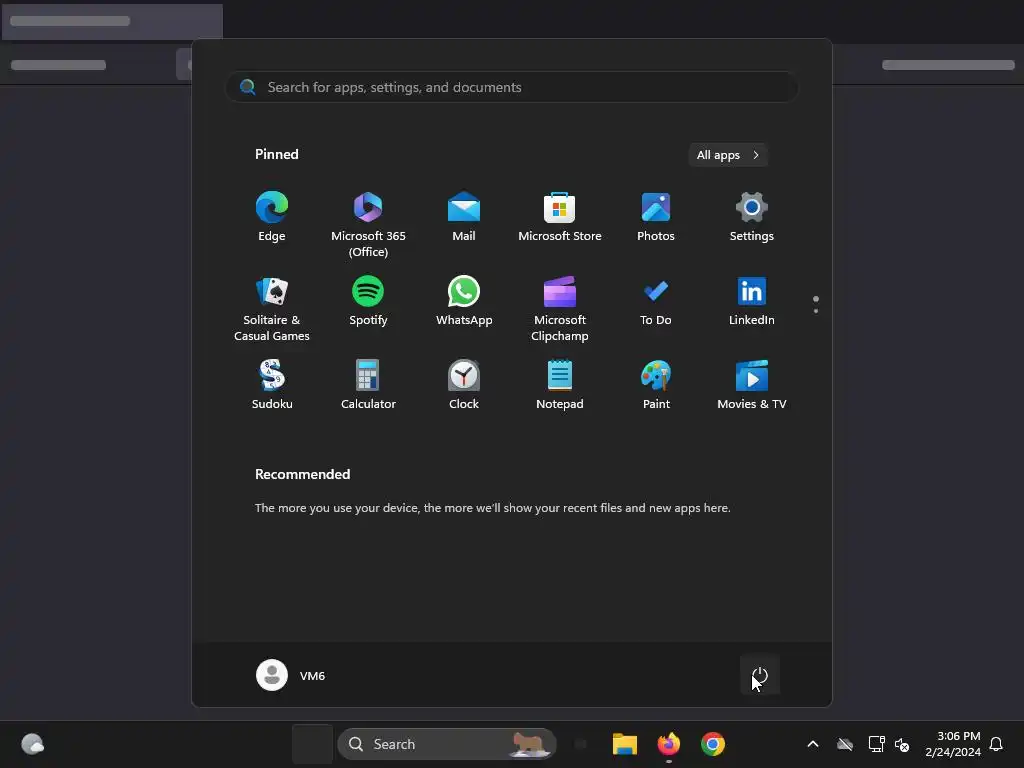1024x768 pixels.
Task: Launch the Clock app
Action: pyautogui.click(x=464, y=385)
